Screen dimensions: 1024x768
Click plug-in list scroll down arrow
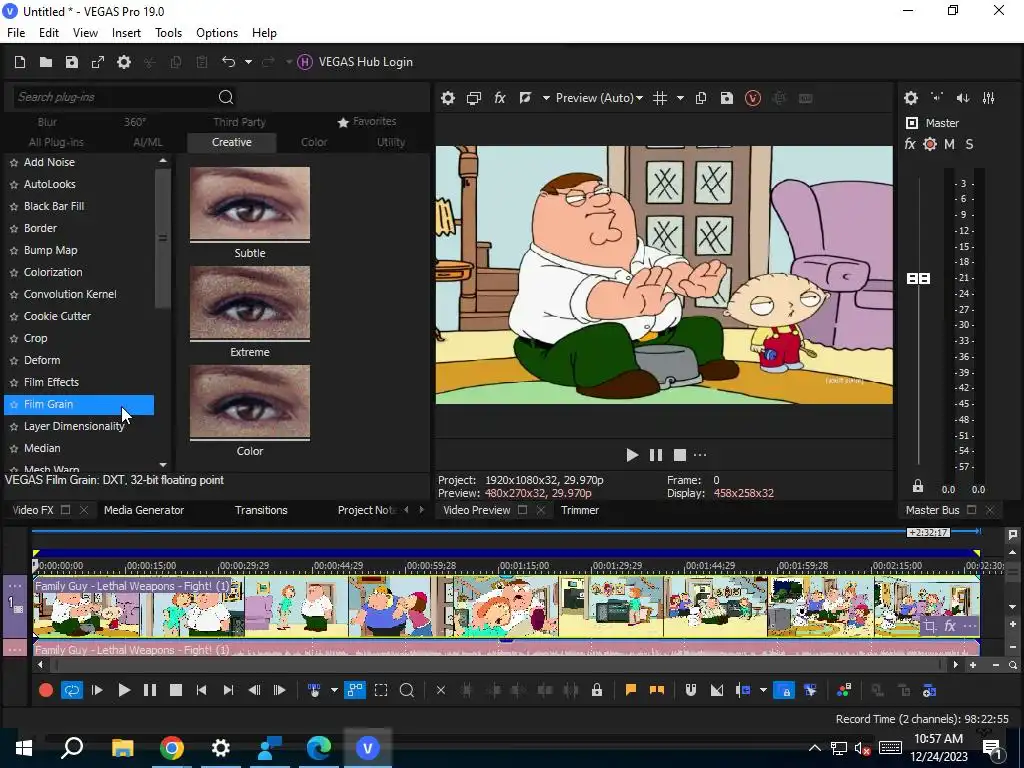[x=163, y=465]
